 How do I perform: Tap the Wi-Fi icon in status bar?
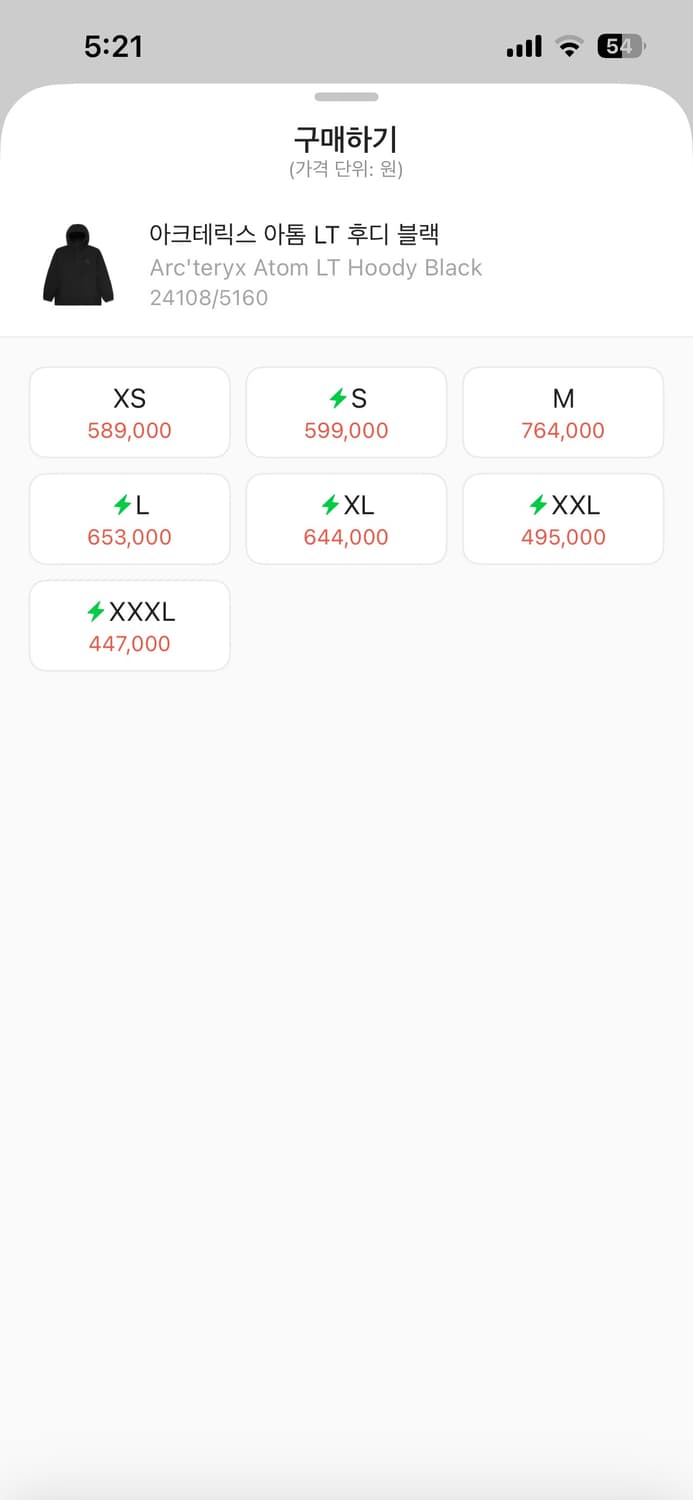[x=570, y=46]
